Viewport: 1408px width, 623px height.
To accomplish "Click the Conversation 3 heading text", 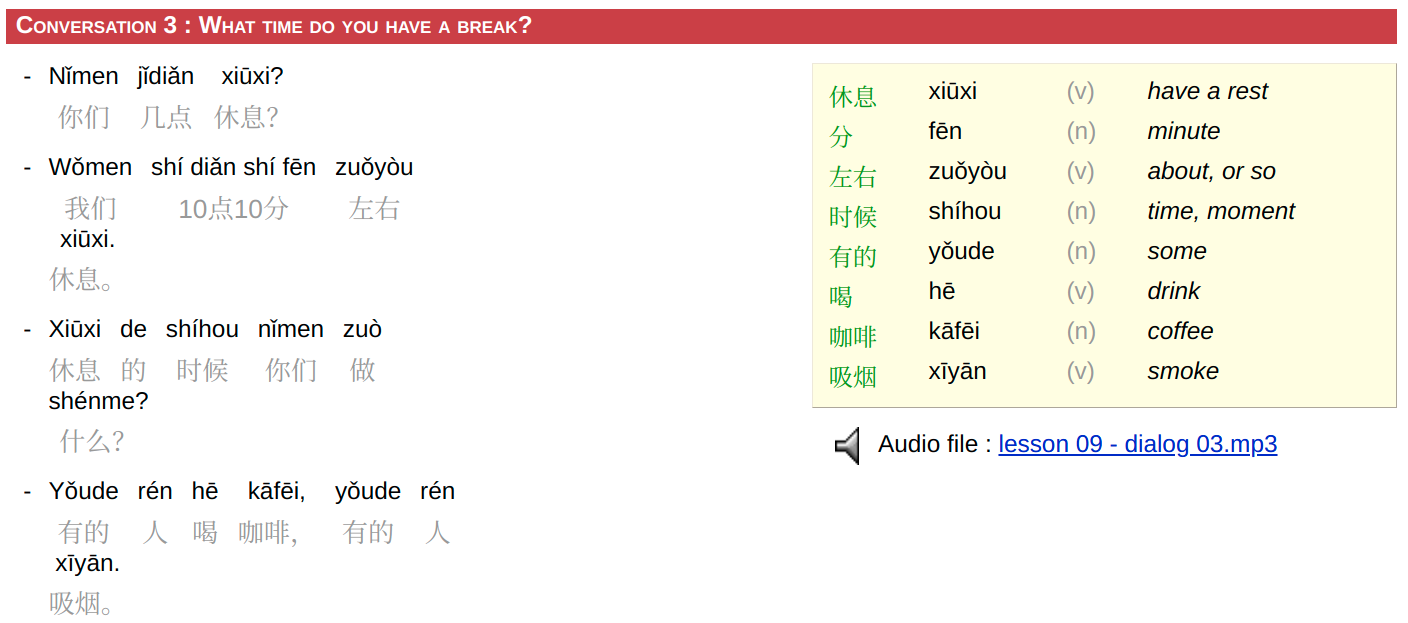I will click(x=274, y=26).
